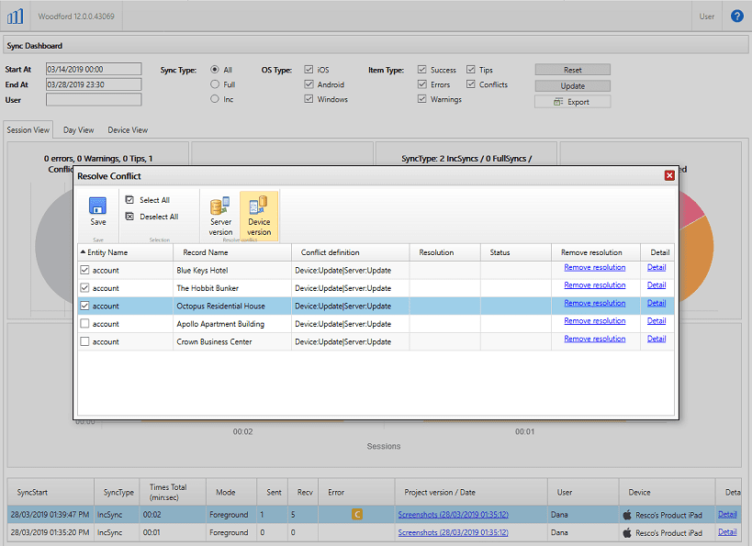Close the Resolve Conflict dialog
This screenshot has height=546, width=752.
point(670,176)
